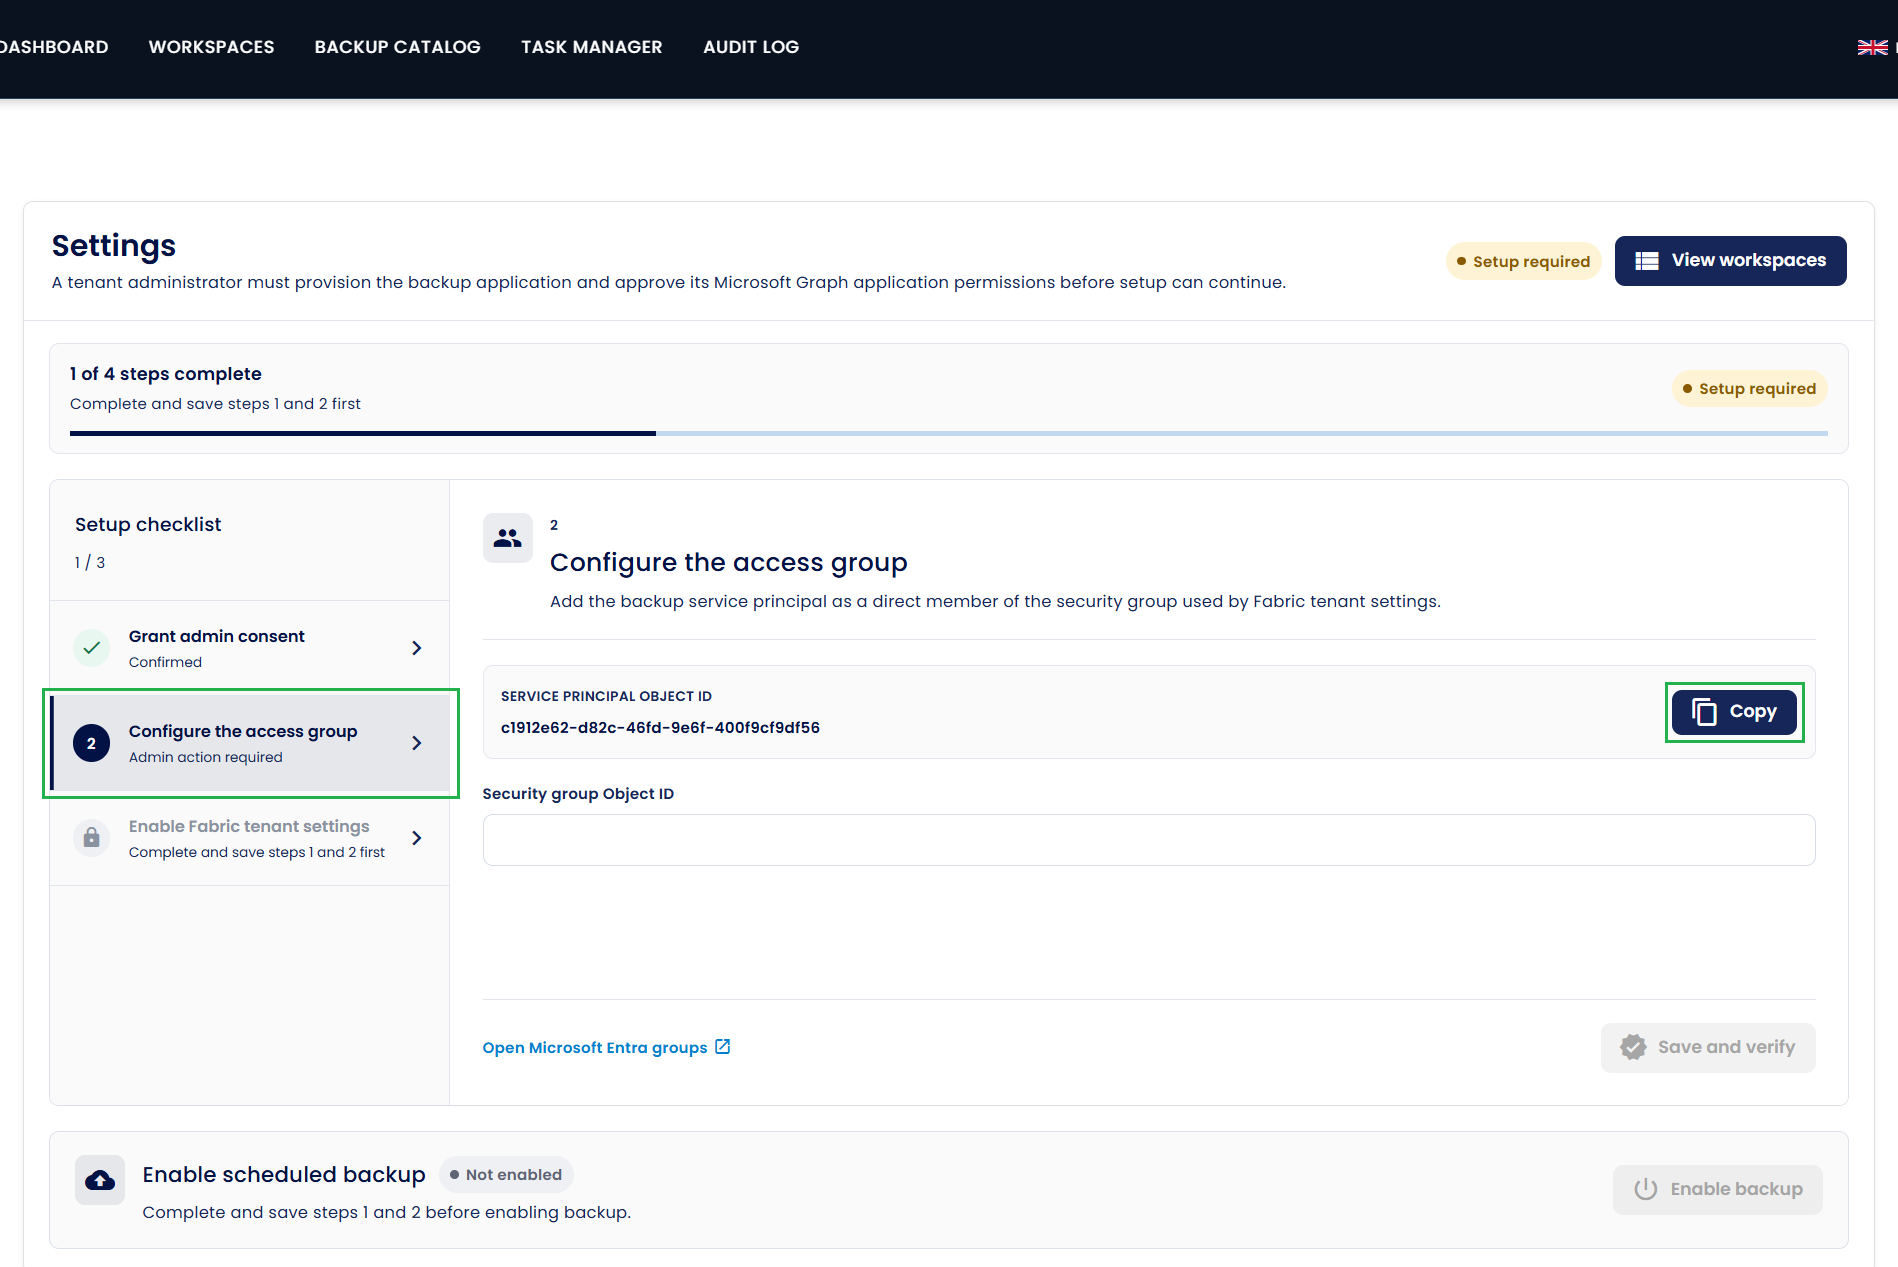1898x1267 pixels.
Task: Click the '1 / 3' checklist counter
Action: (x=90, y=563)
